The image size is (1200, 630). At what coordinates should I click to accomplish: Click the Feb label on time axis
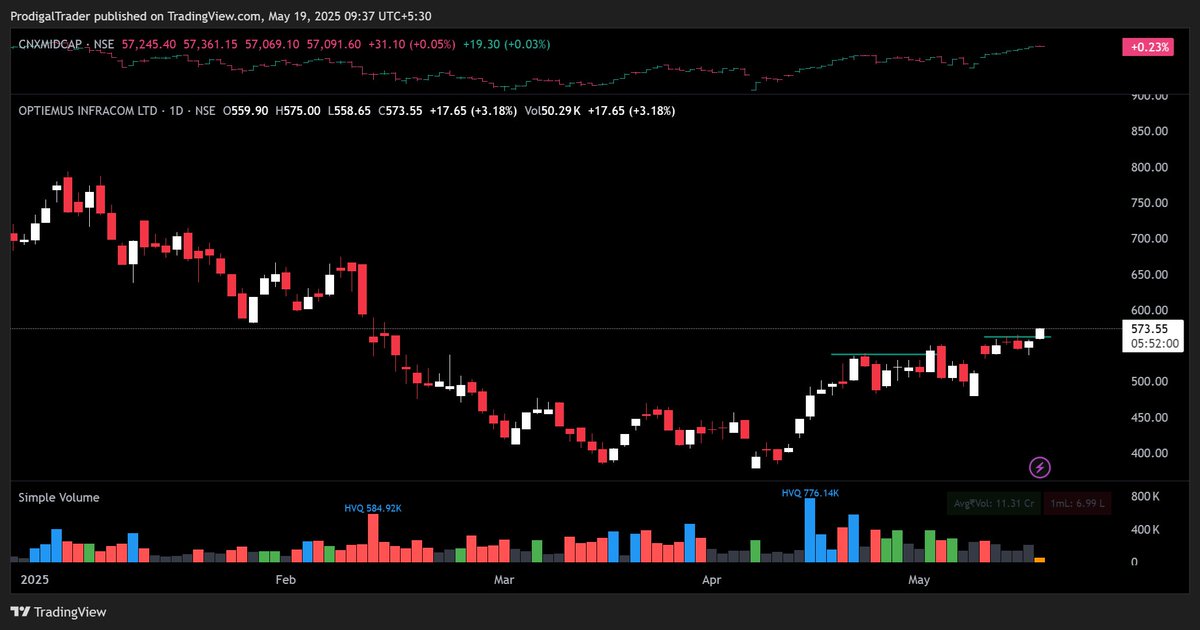(285, 580)
